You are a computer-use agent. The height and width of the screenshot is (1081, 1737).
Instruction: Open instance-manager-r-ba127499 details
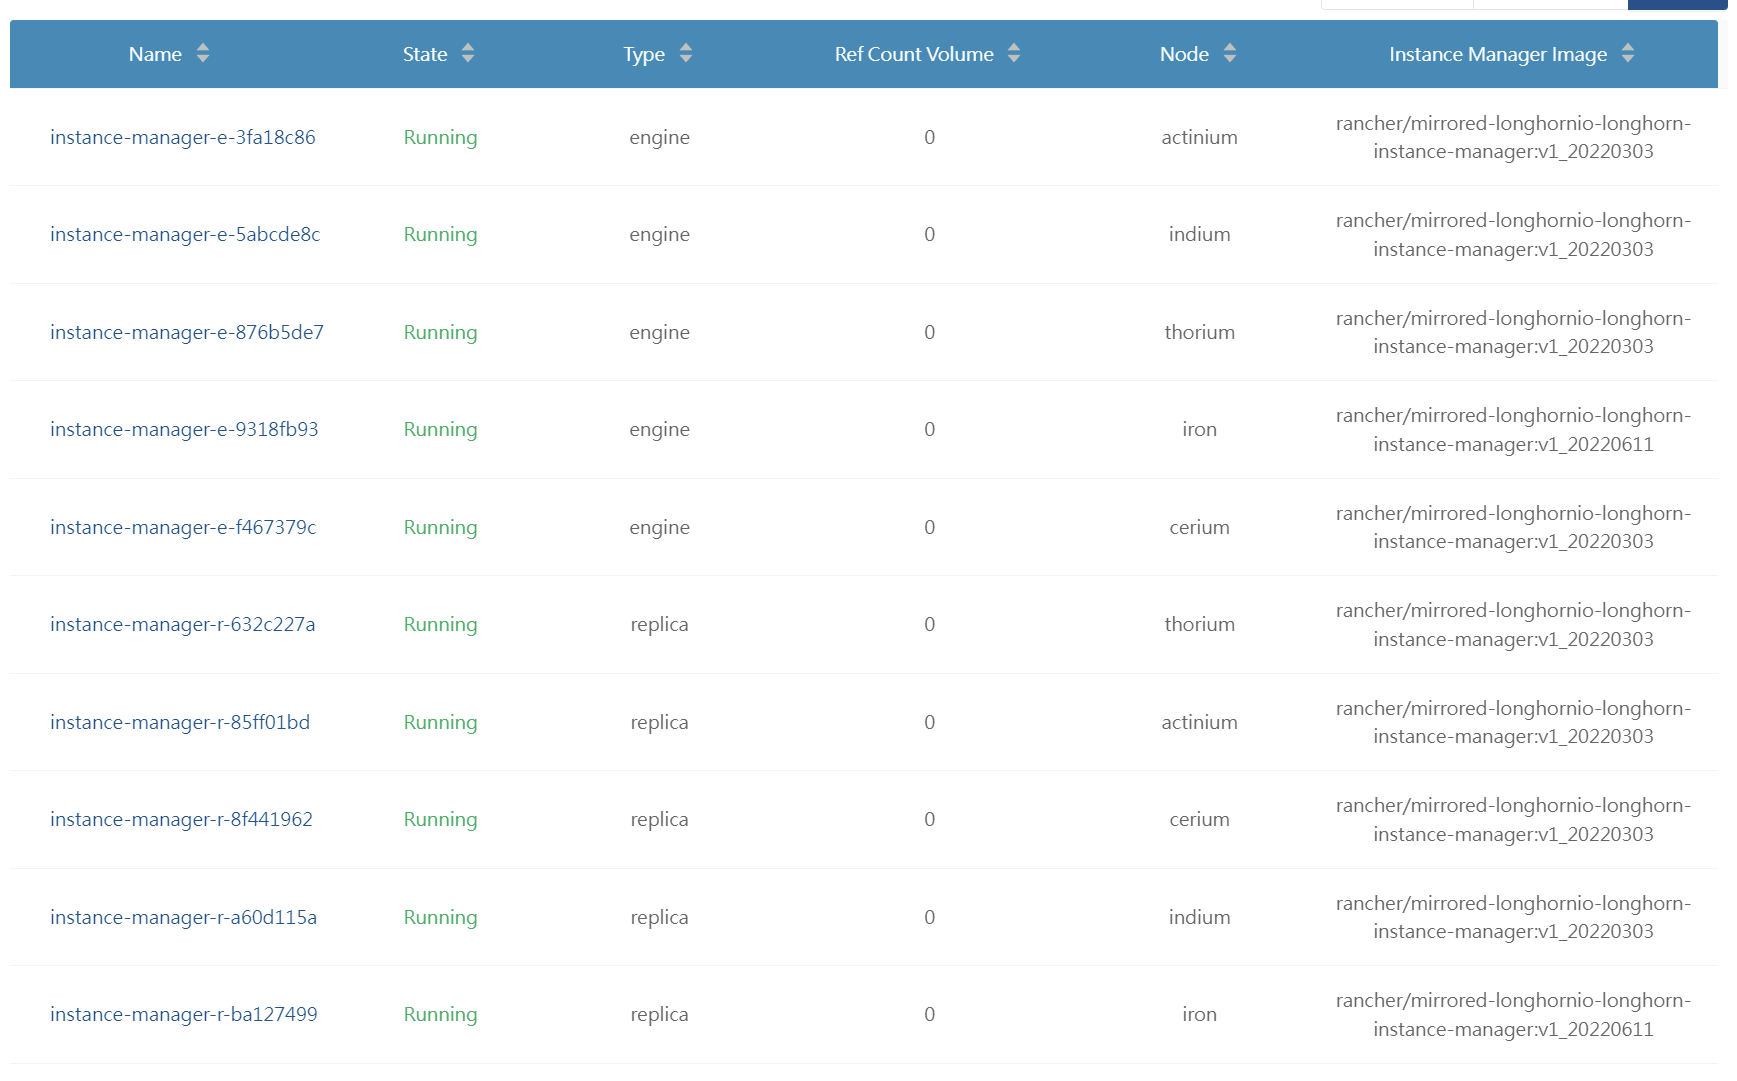(x=184, y=1014)
